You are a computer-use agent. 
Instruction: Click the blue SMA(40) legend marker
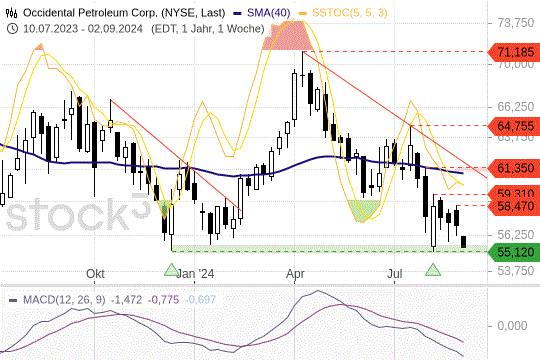tap(237, 13)
